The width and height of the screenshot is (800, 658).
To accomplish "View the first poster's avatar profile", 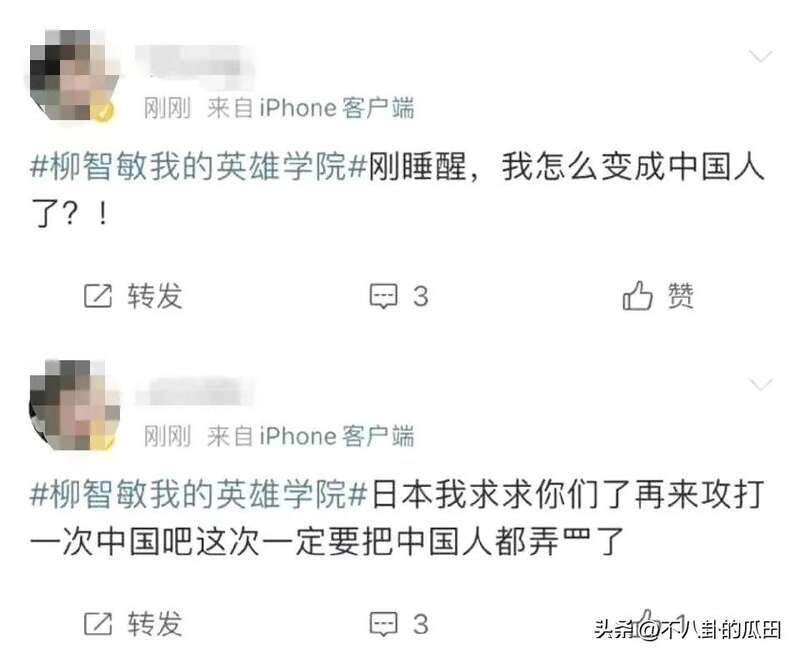I will tap(72, 75).
